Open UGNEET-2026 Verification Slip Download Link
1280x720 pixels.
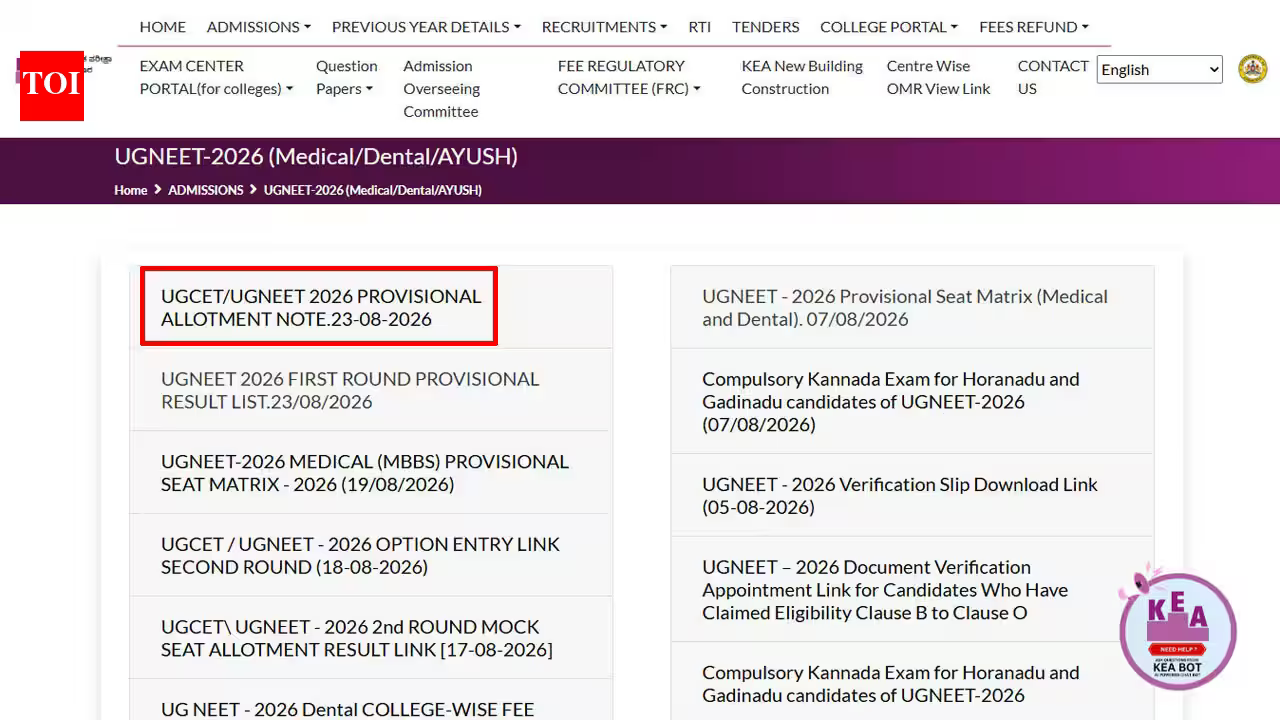pyautogui.click(x=900, y=495)
